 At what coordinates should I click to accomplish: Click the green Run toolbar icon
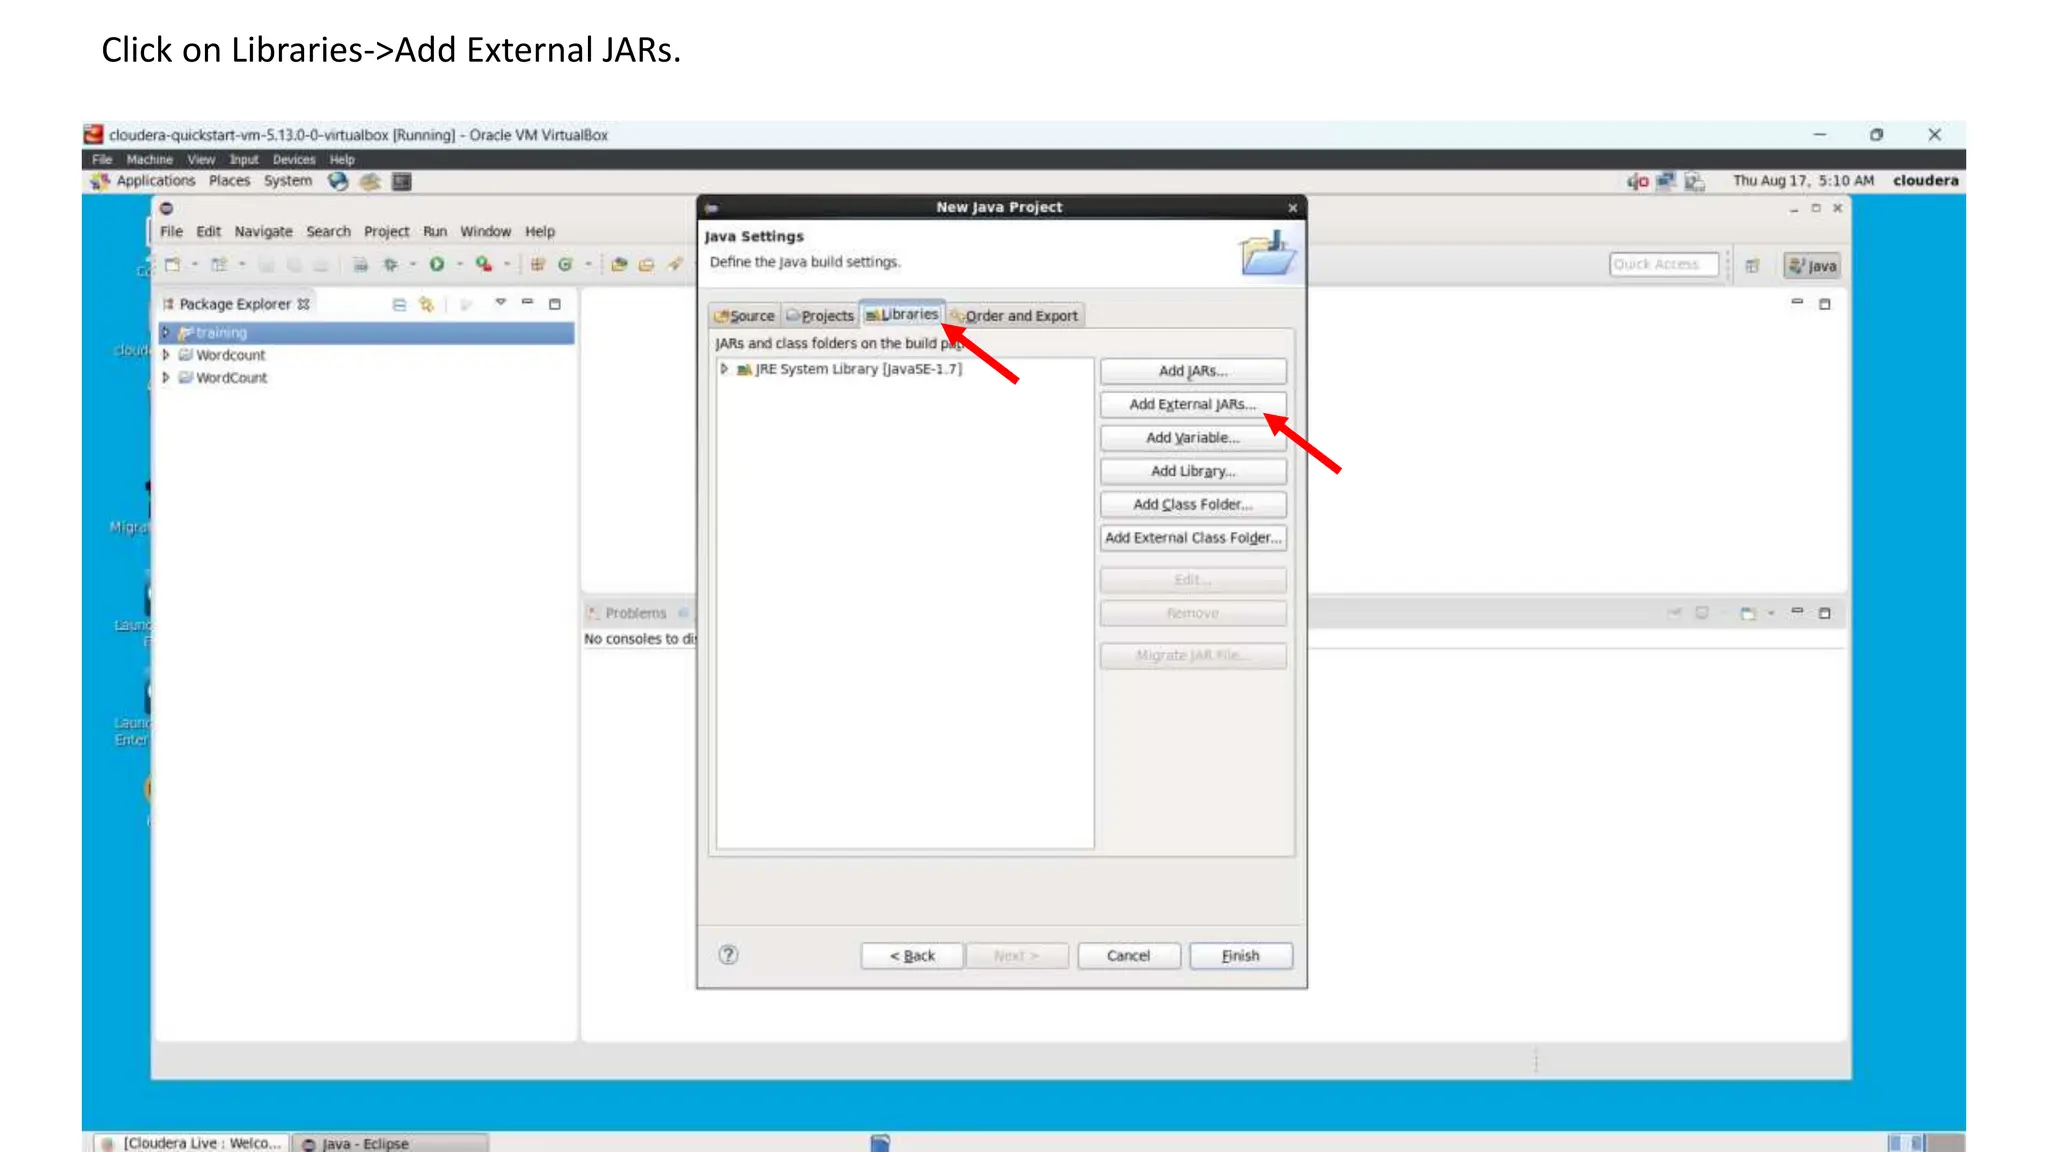point(437,265)
